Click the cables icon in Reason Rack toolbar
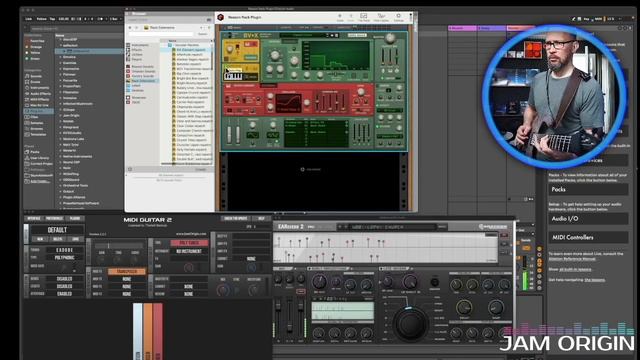640x360 pixels. point(381,17)
